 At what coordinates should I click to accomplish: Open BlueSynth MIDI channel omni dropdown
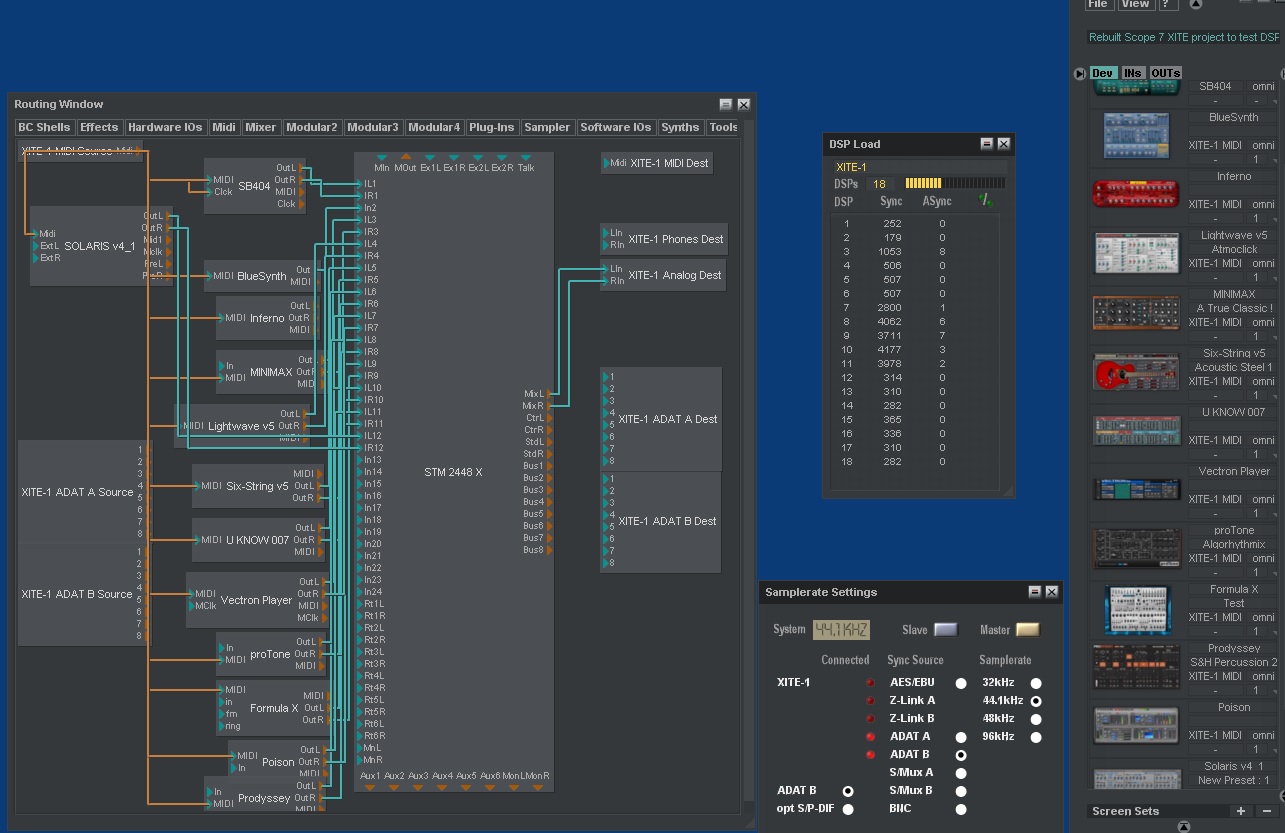coord(1263,145)
